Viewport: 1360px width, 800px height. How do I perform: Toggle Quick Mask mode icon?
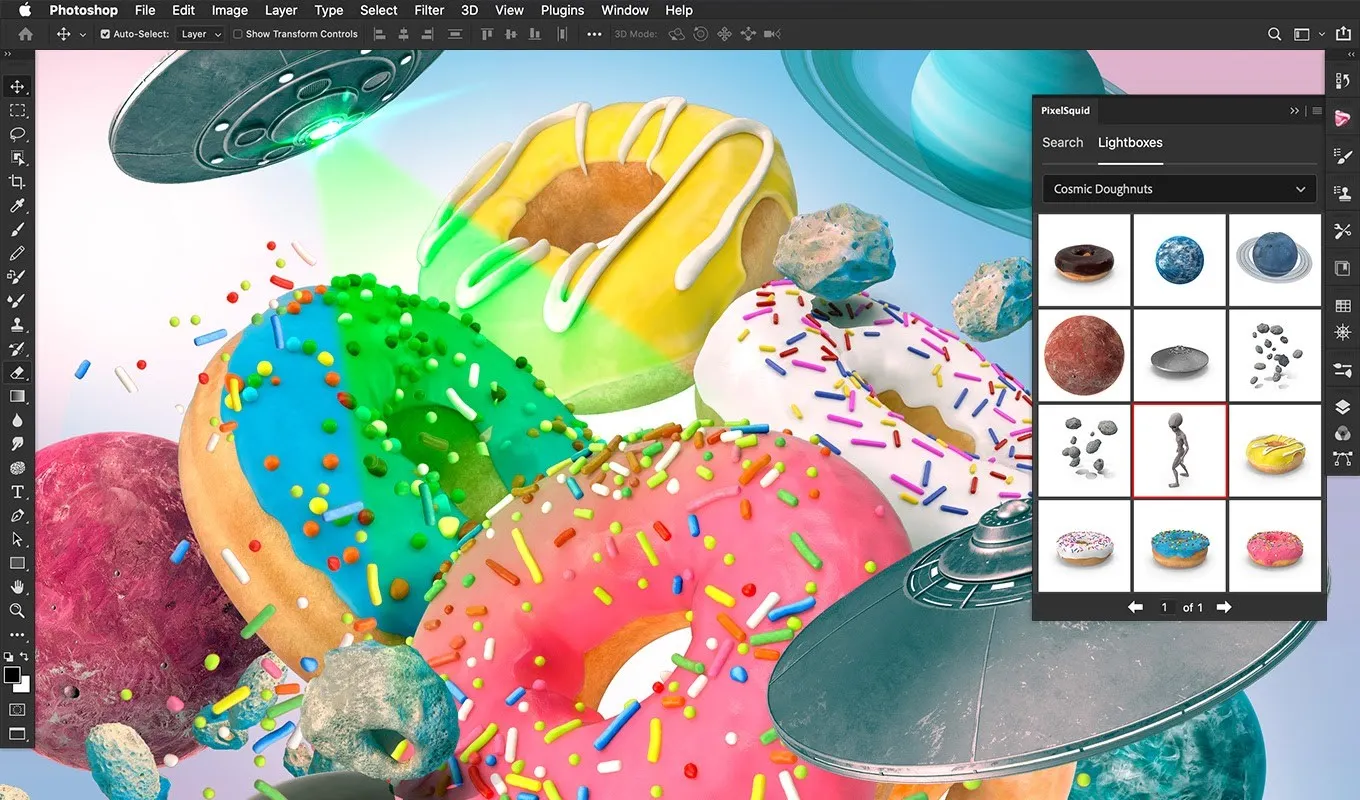click(x=17, y=710)
